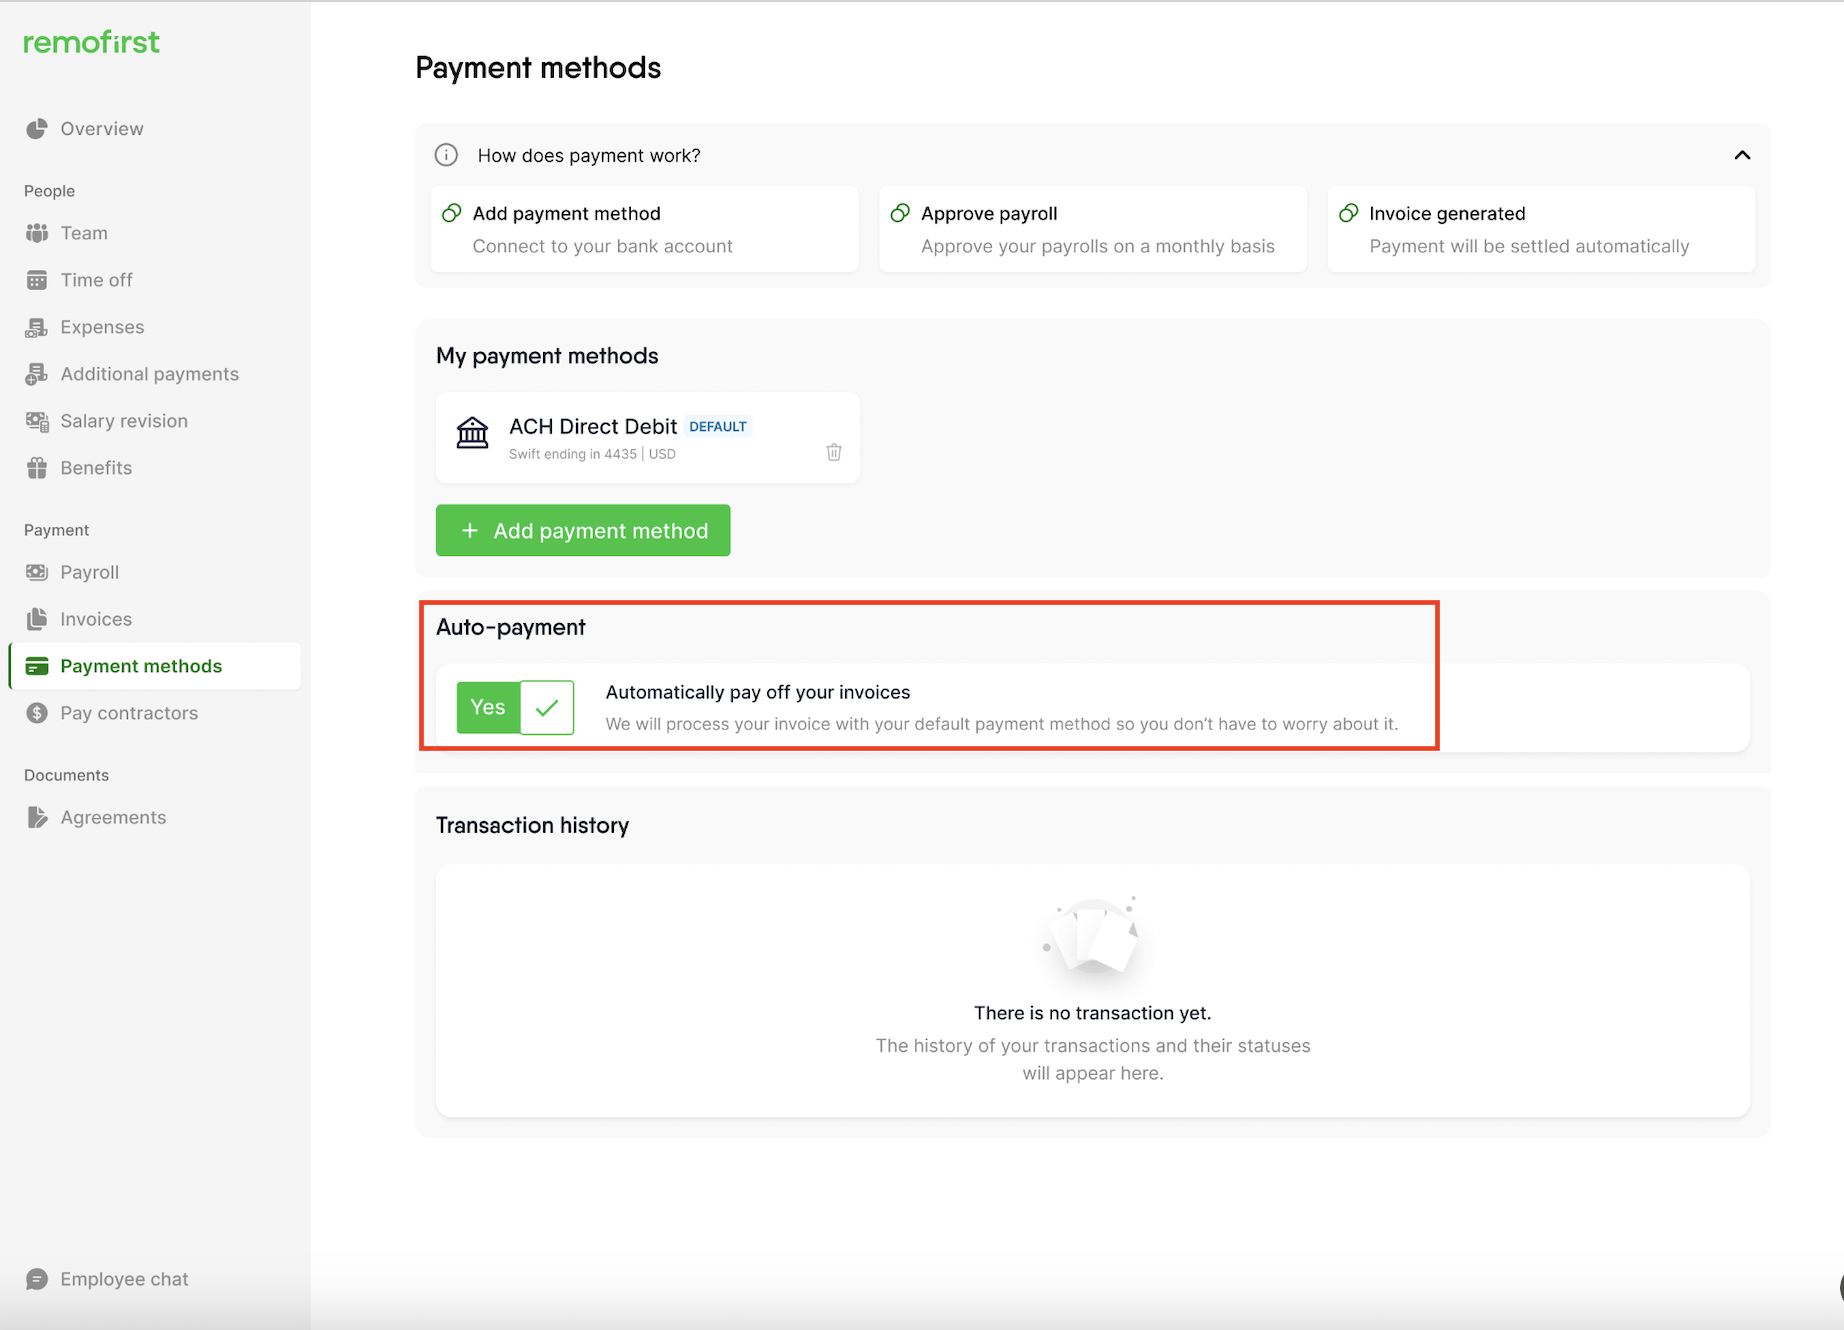
Task: Delete the ACH Direct Debit method
Action: (x=834, y=452)
